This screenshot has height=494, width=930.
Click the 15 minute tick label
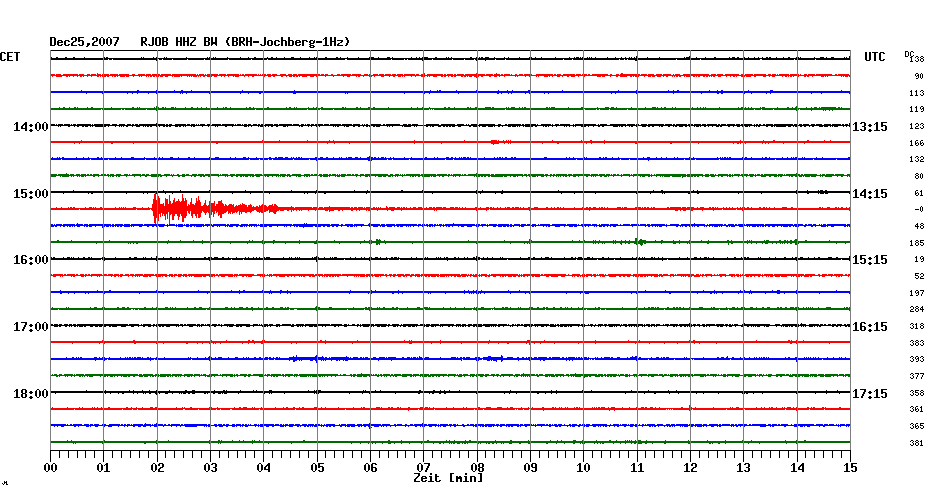click(851, 468)
